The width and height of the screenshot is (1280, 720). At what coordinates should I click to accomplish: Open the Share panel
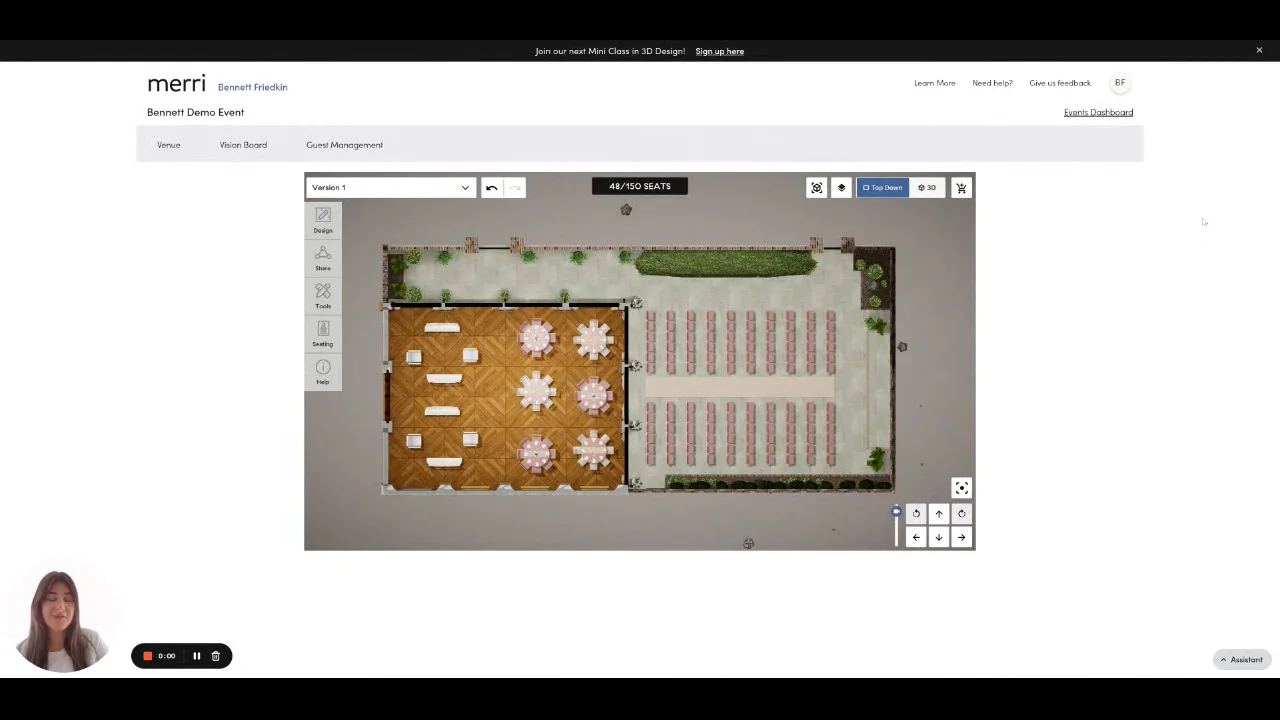(323, 258)
